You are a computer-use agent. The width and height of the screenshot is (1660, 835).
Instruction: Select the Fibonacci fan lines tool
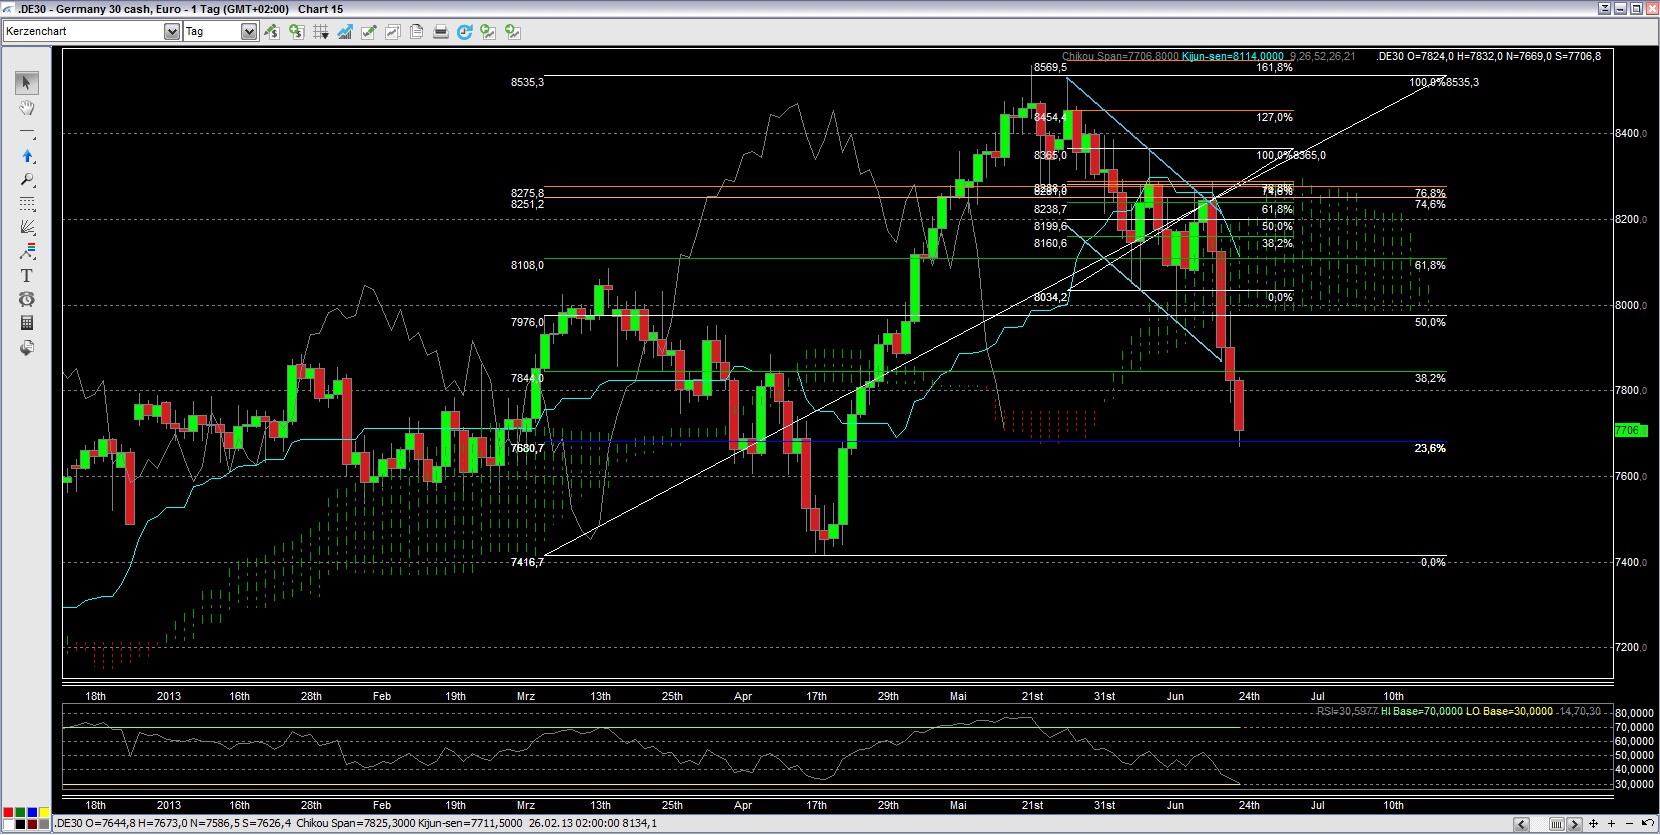(x=27, y=228)
